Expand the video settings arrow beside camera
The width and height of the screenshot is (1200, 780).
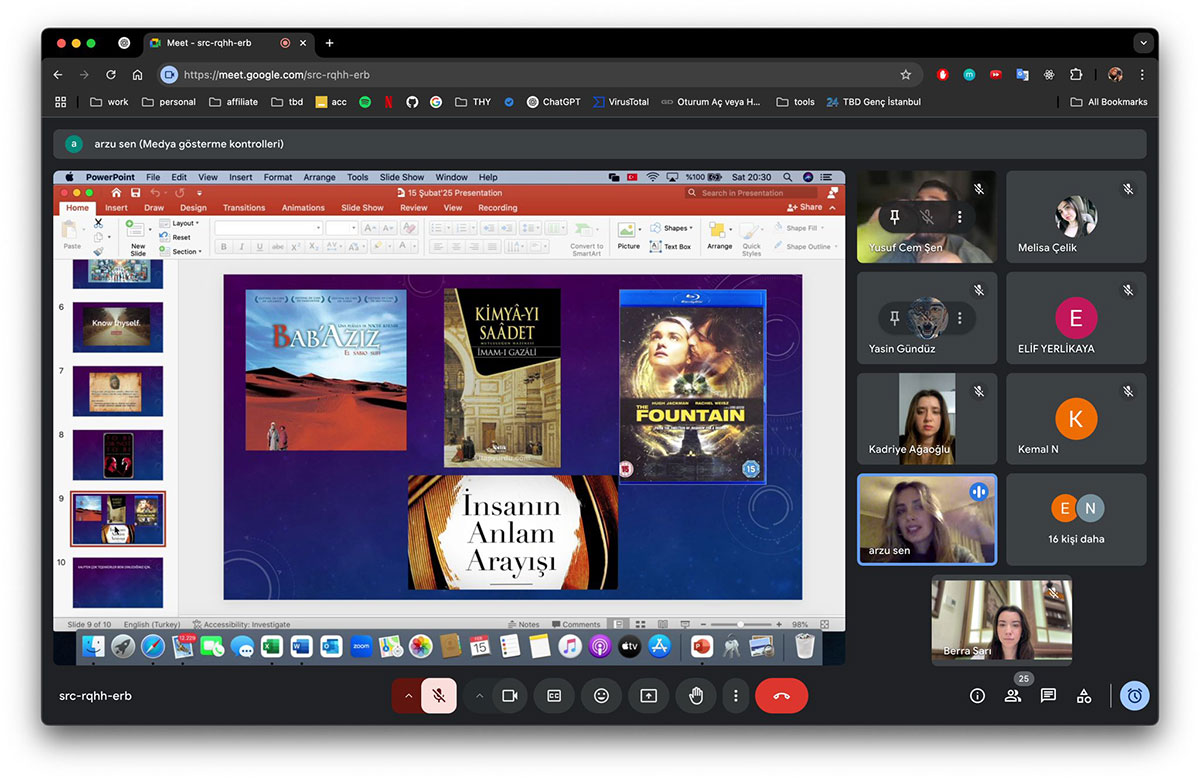tap(479, 696)
